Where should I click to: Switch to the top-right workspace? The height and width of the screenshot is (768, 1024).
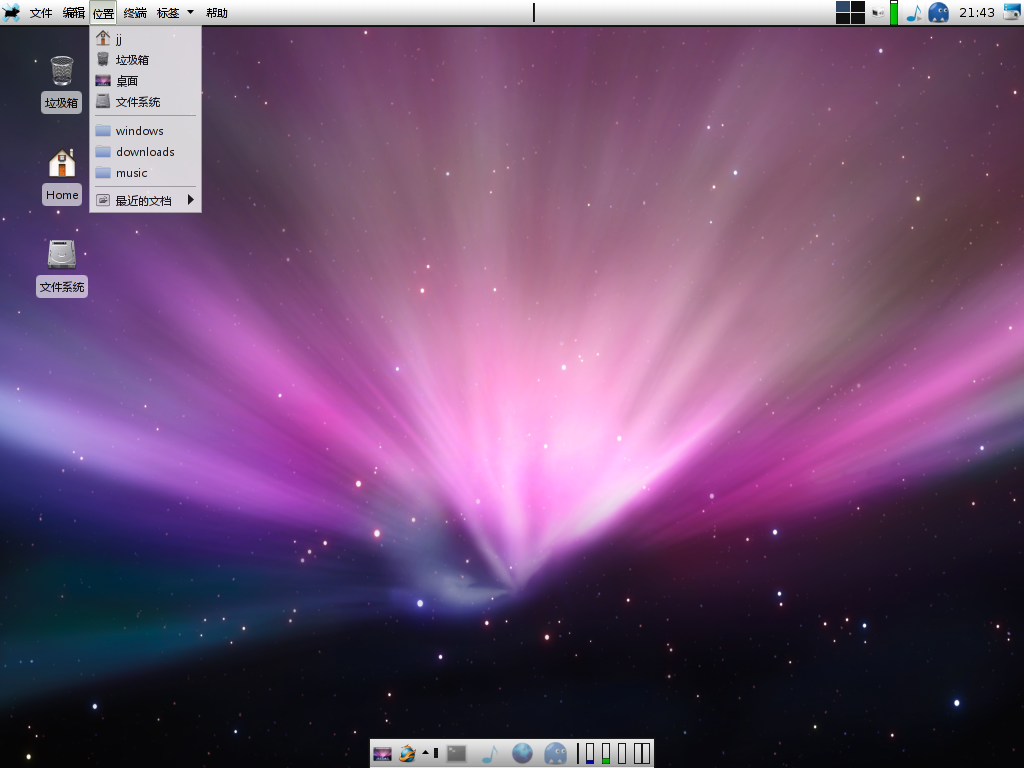coord(858,7)
